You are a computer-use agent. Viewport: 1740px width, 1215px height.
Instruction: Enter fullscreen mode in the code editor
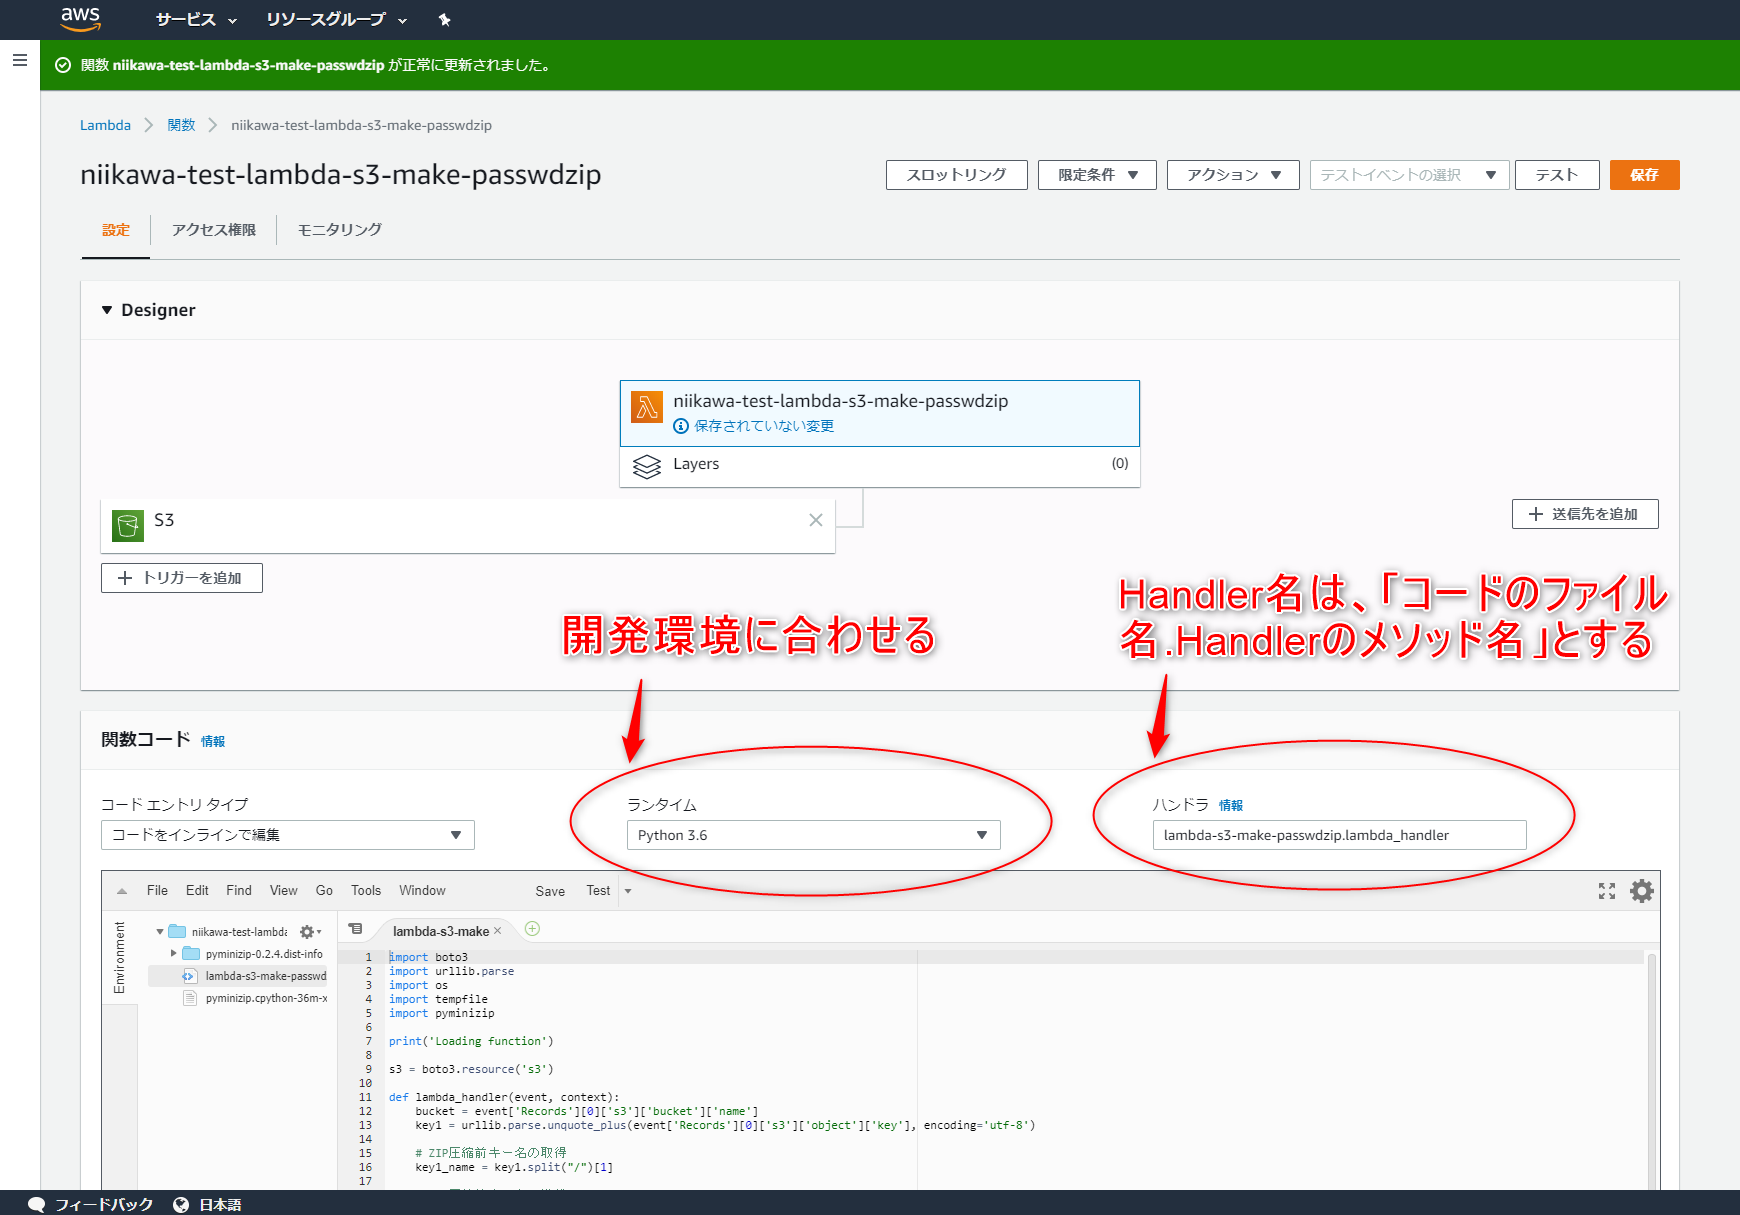1607,890
